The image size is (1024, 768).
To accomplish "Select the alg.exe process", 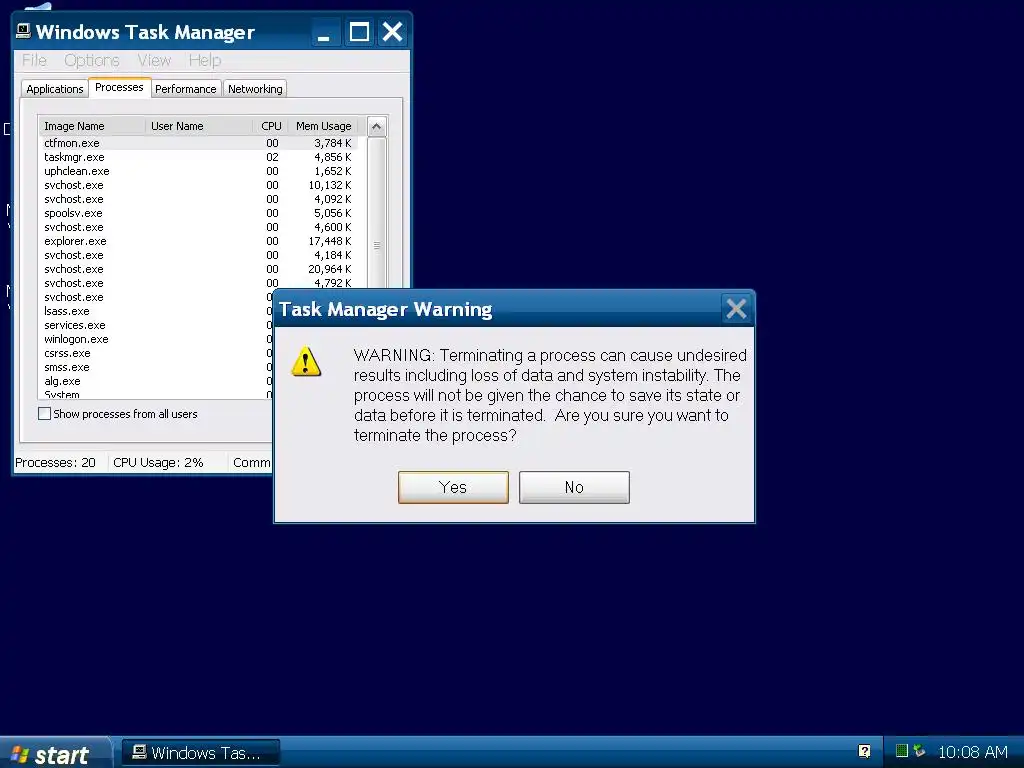I will click(155, 381).
